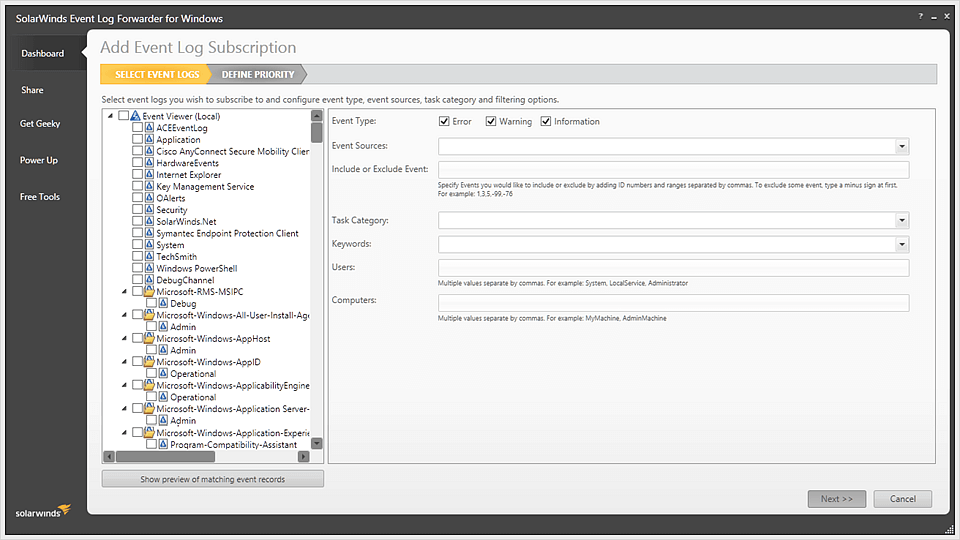Click the SolarWinds logo in bottom corner
This screenshot has height=540, width=960.
(43, 511)
